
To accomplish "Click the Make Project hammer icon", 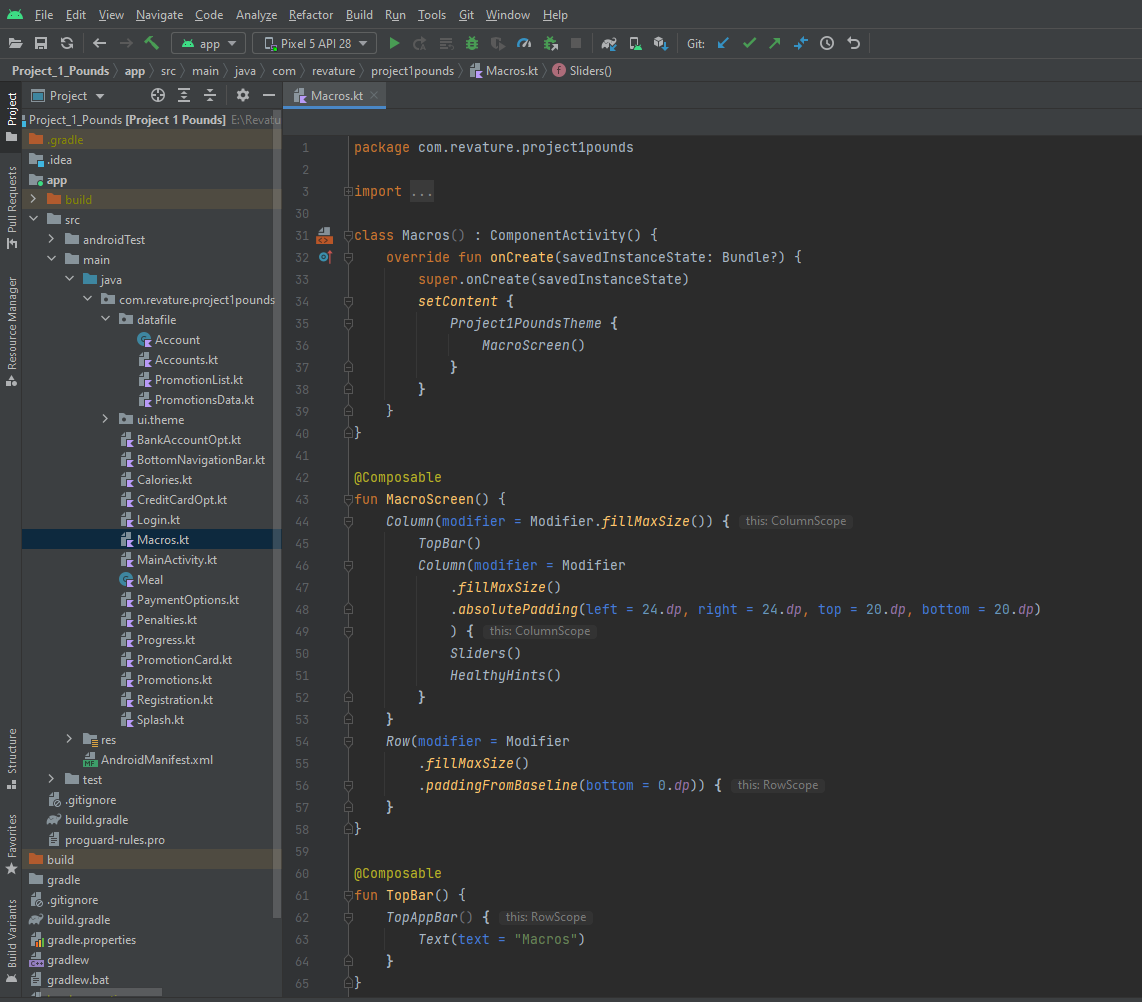I will pyautogui.click(x=151, y=44).
